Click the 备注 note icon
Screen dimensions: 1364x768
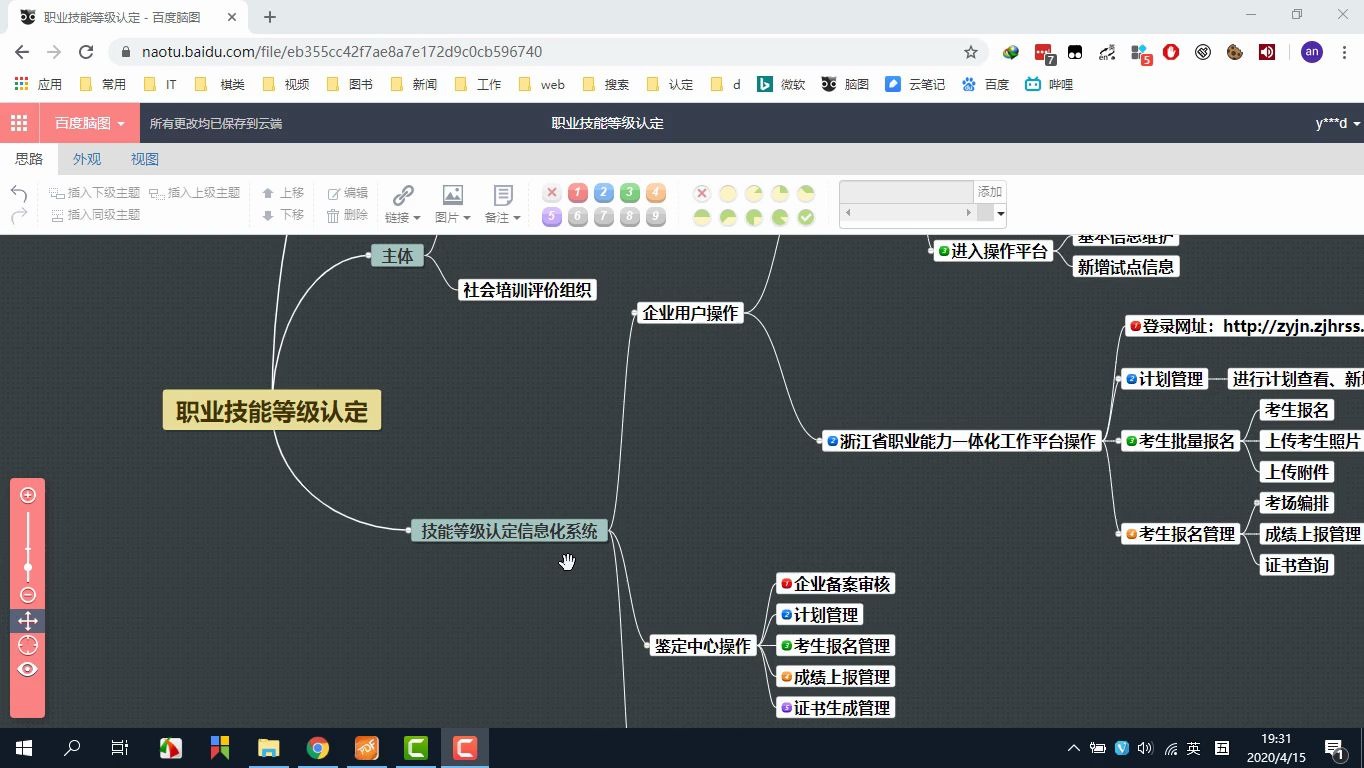coord(503,195)
